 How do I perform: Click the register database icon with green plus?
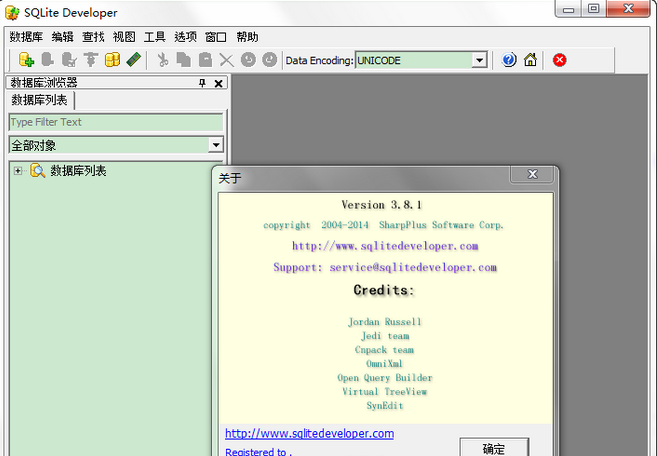click(26, 60)
